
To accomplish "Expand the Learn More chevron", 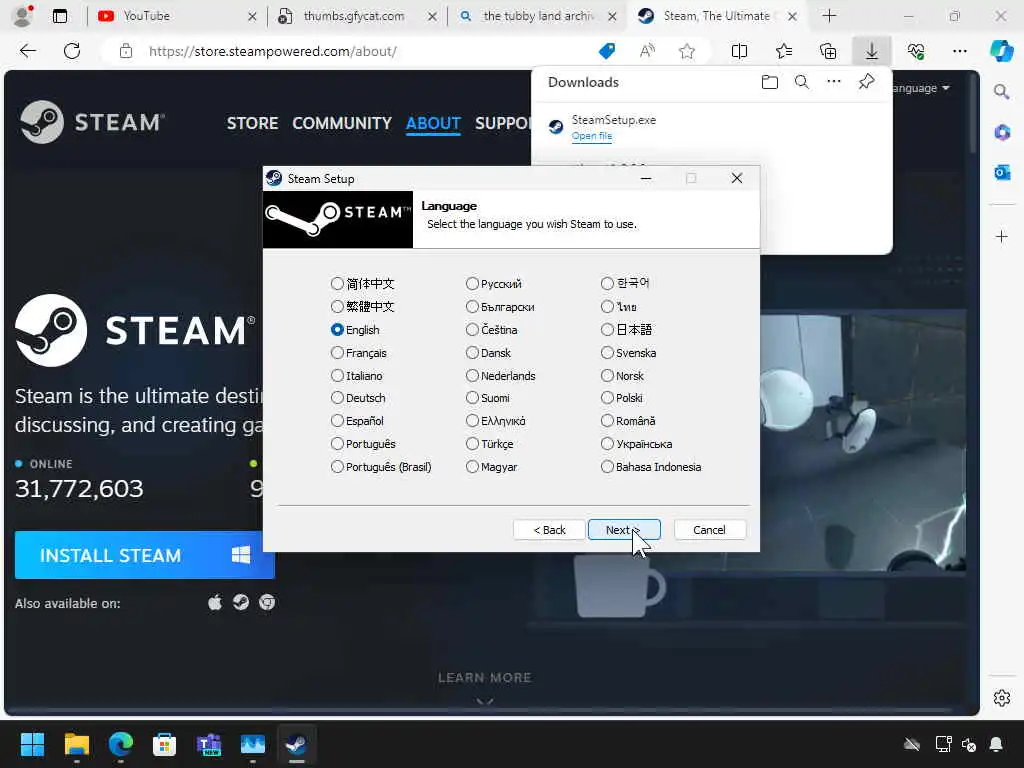I will (485, 702).
